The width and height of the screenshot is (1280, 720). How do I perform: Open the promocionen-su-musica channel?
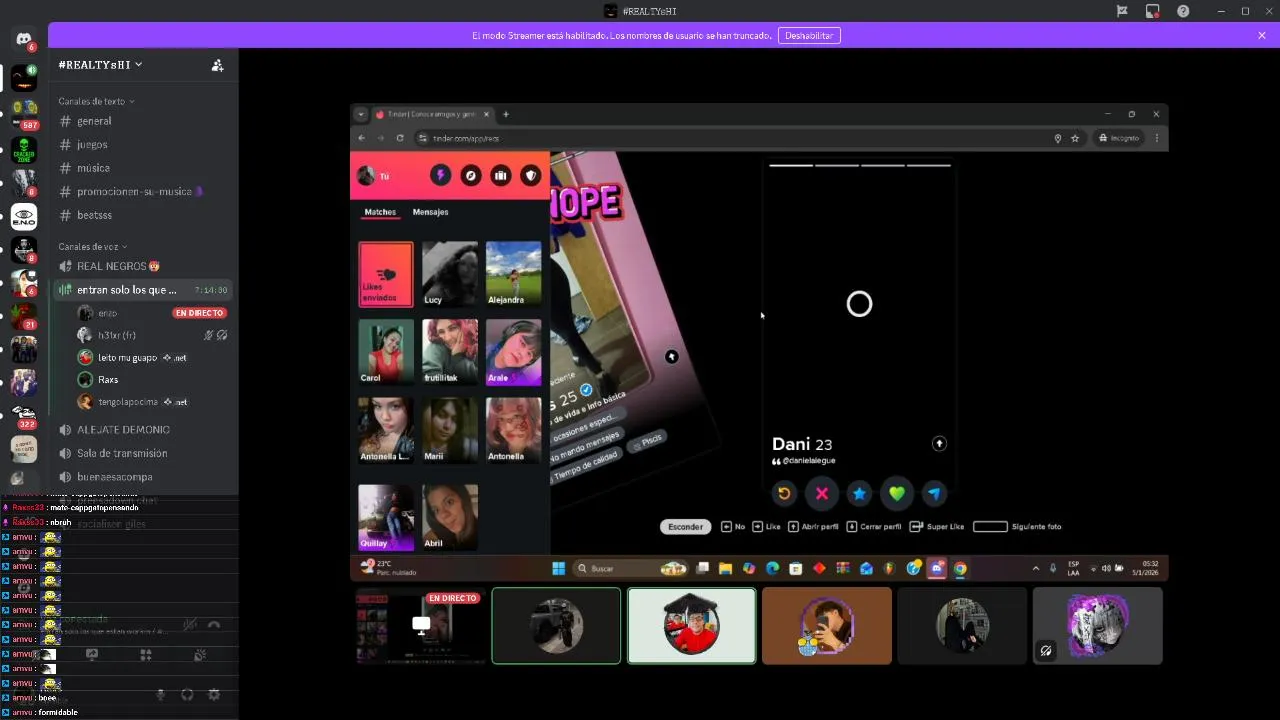point(144,191)
